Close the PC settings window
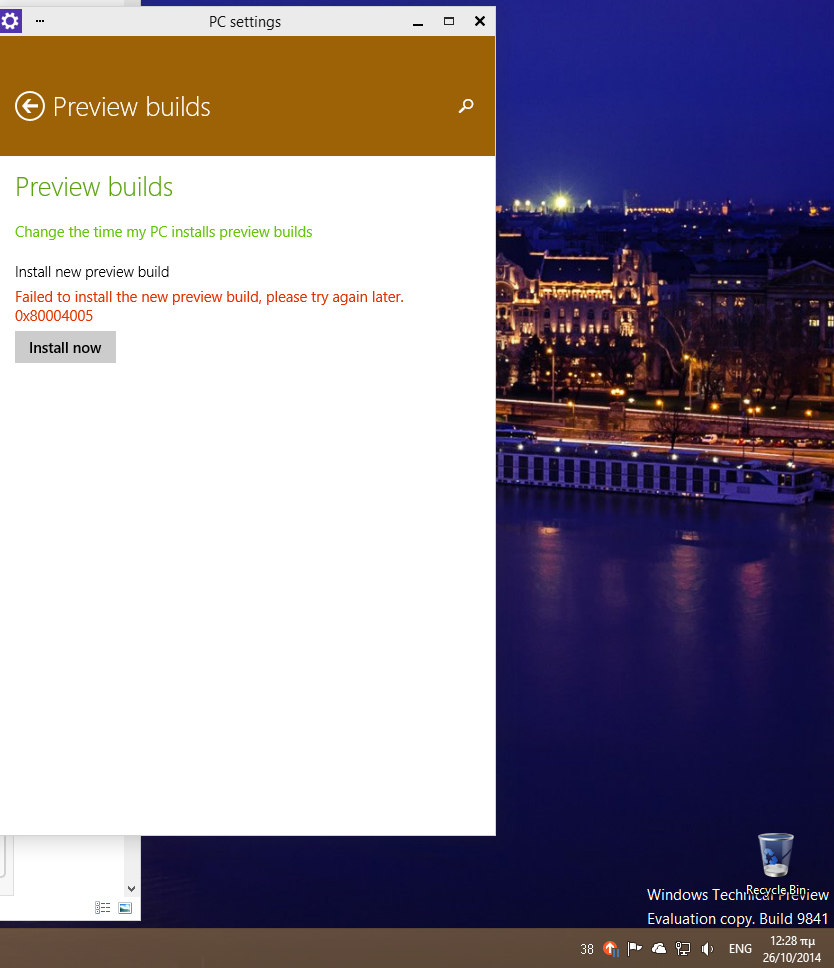The height and width of the screenshot is (968, 834). [480, 22]
